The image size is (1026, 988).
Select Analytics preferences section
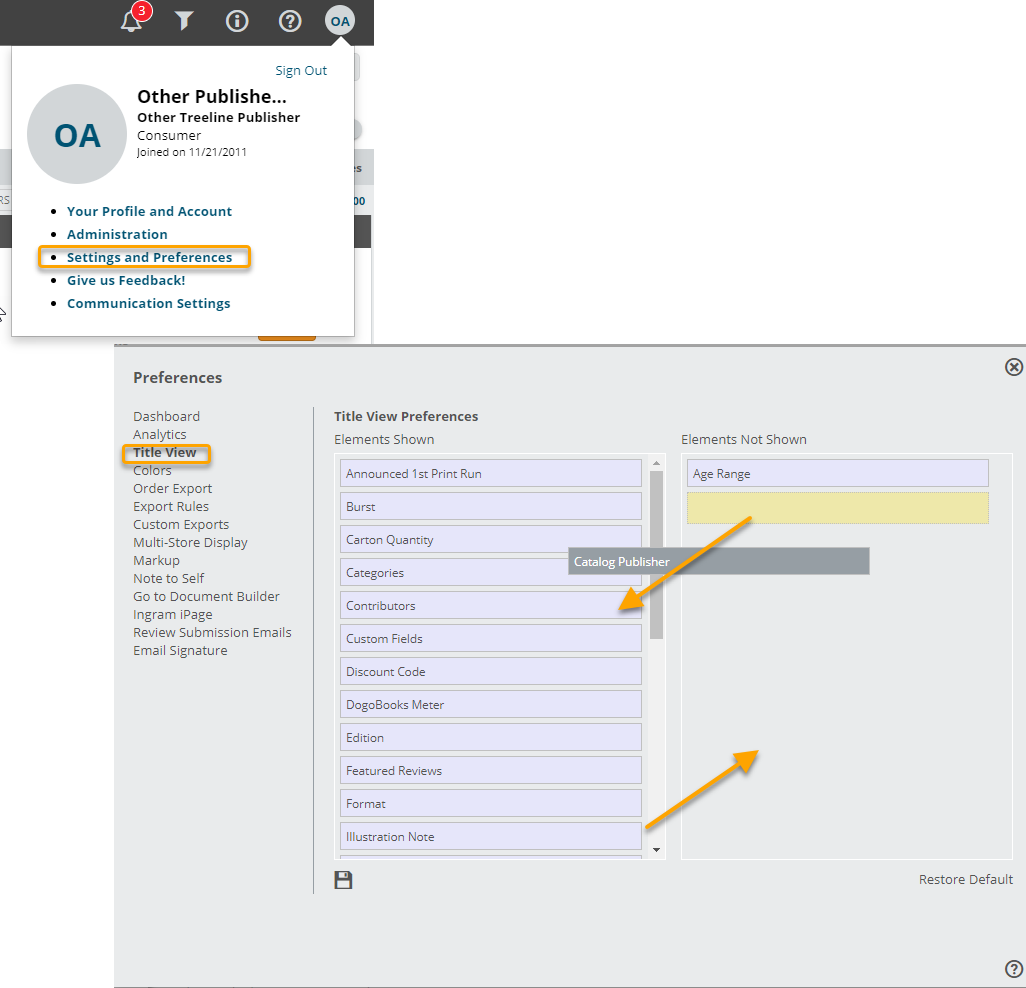click(x=160, y=434)
